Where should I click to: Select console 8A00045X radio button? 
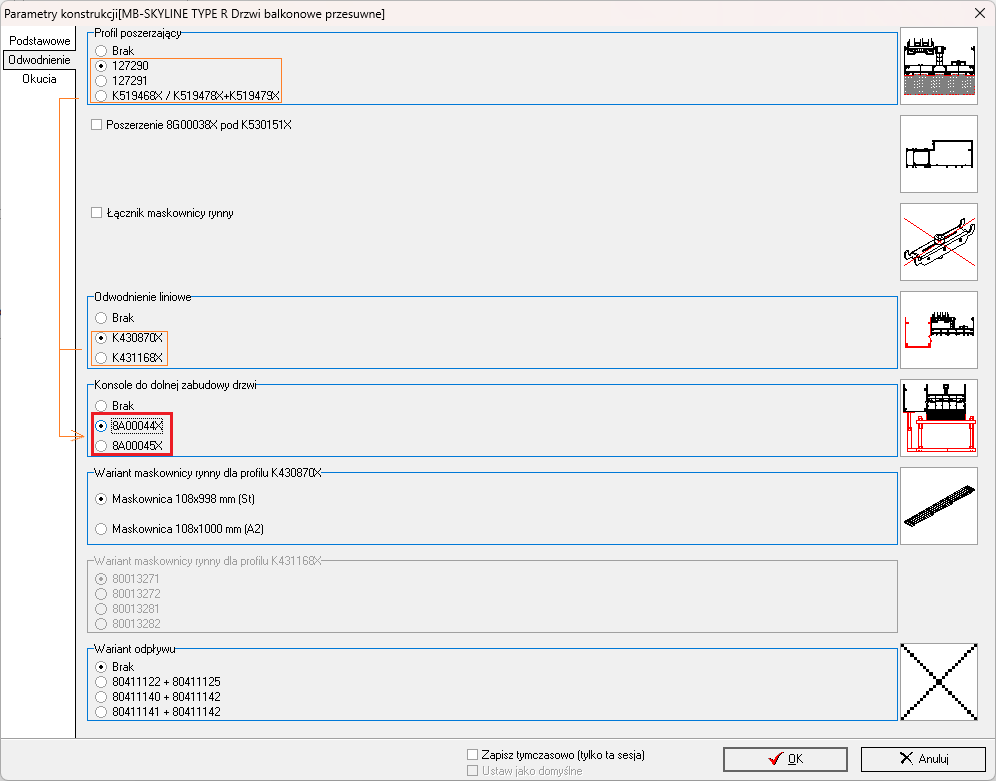point(101,446)
